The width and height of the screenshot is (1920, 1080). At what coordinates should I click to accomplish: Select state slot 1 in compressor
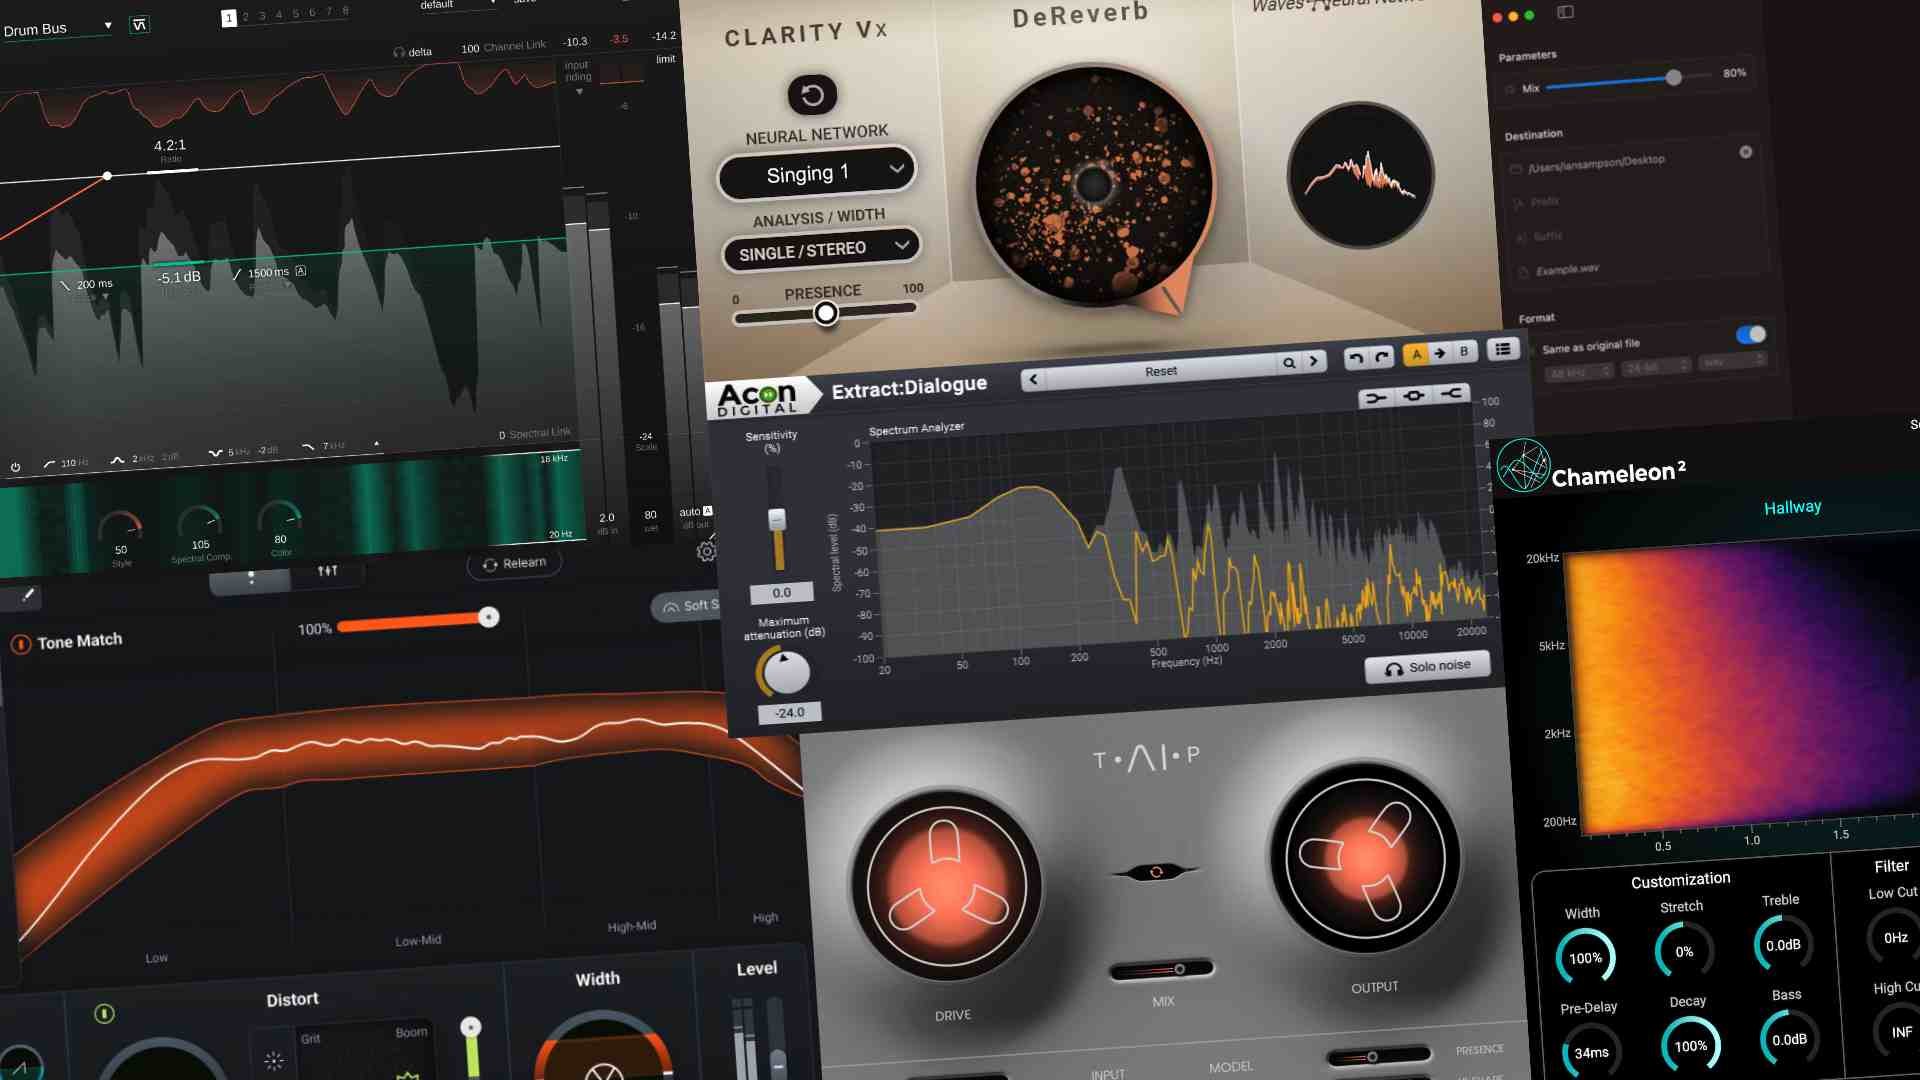click(x=229, y=18)
